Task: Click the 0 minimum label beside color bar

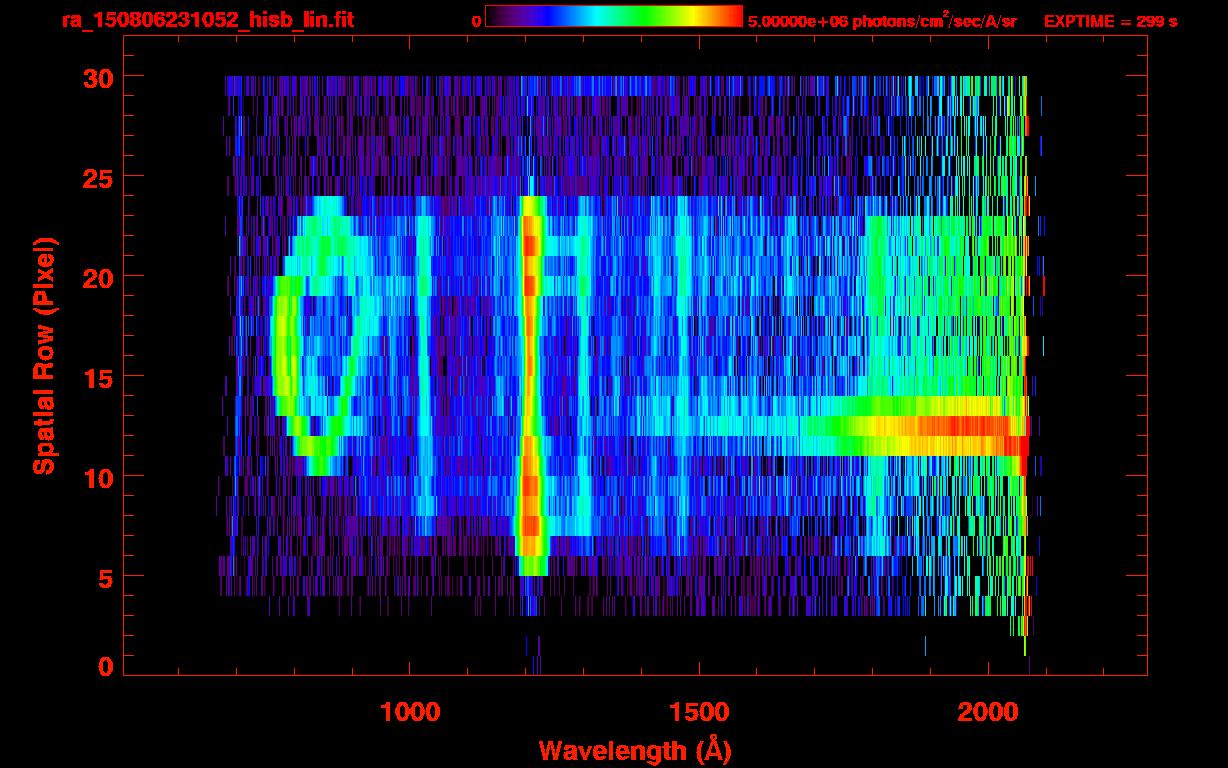Action: coord(476,21)
